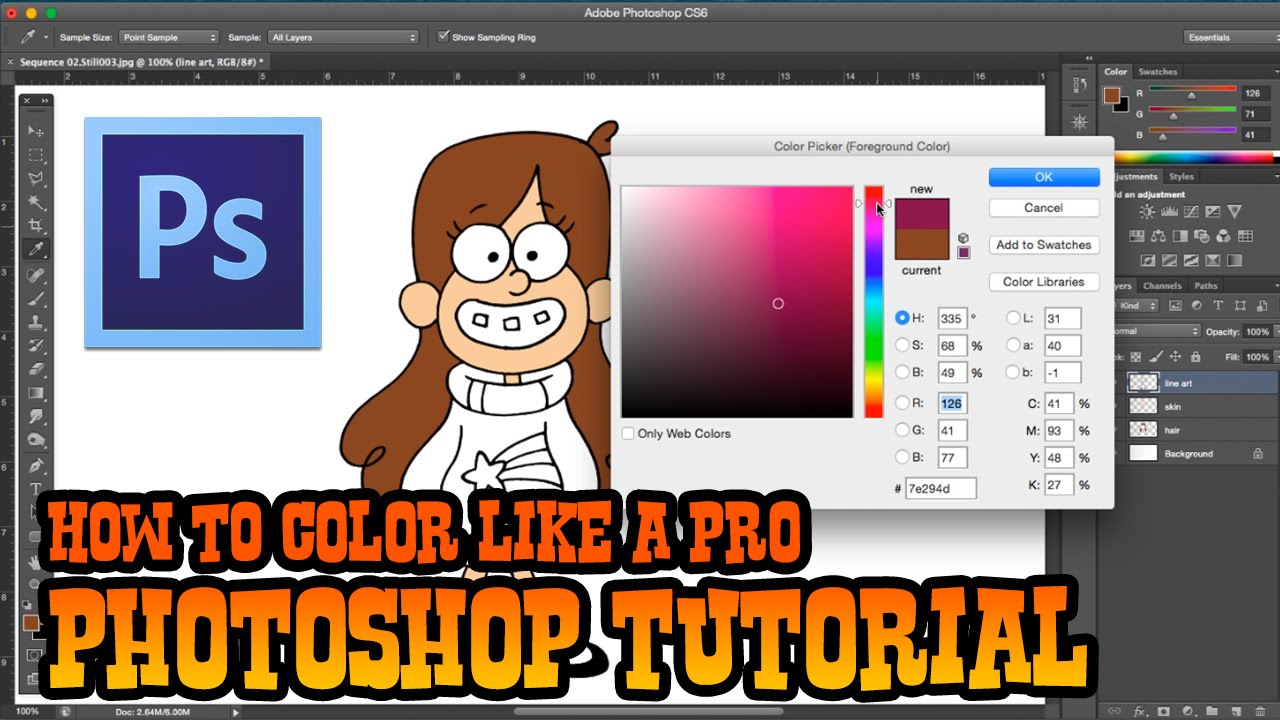Select the Lab 'b' radio button

pyautogui.click(x=1013, y=372)
